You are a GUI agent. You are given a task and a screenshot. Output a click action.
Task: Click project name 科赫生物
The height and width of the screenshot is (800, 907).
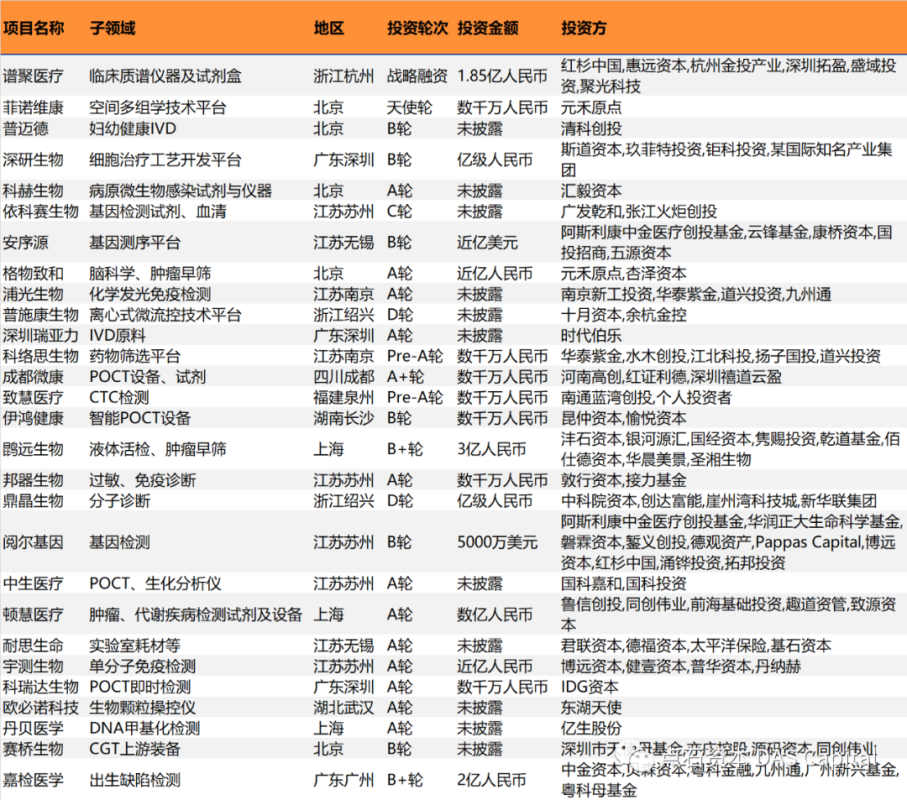click(x=33, y=191)
